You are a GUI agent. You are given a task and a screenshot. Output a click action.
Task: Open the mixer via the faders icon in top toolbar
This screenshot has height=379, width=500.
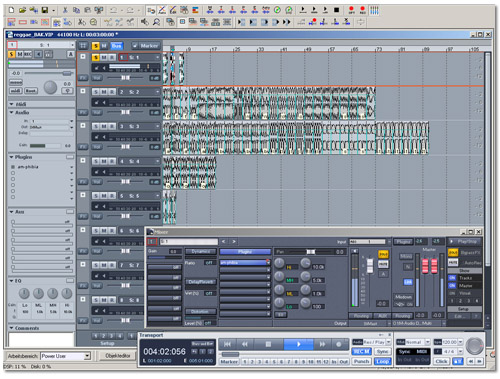(x=374, y=10)
